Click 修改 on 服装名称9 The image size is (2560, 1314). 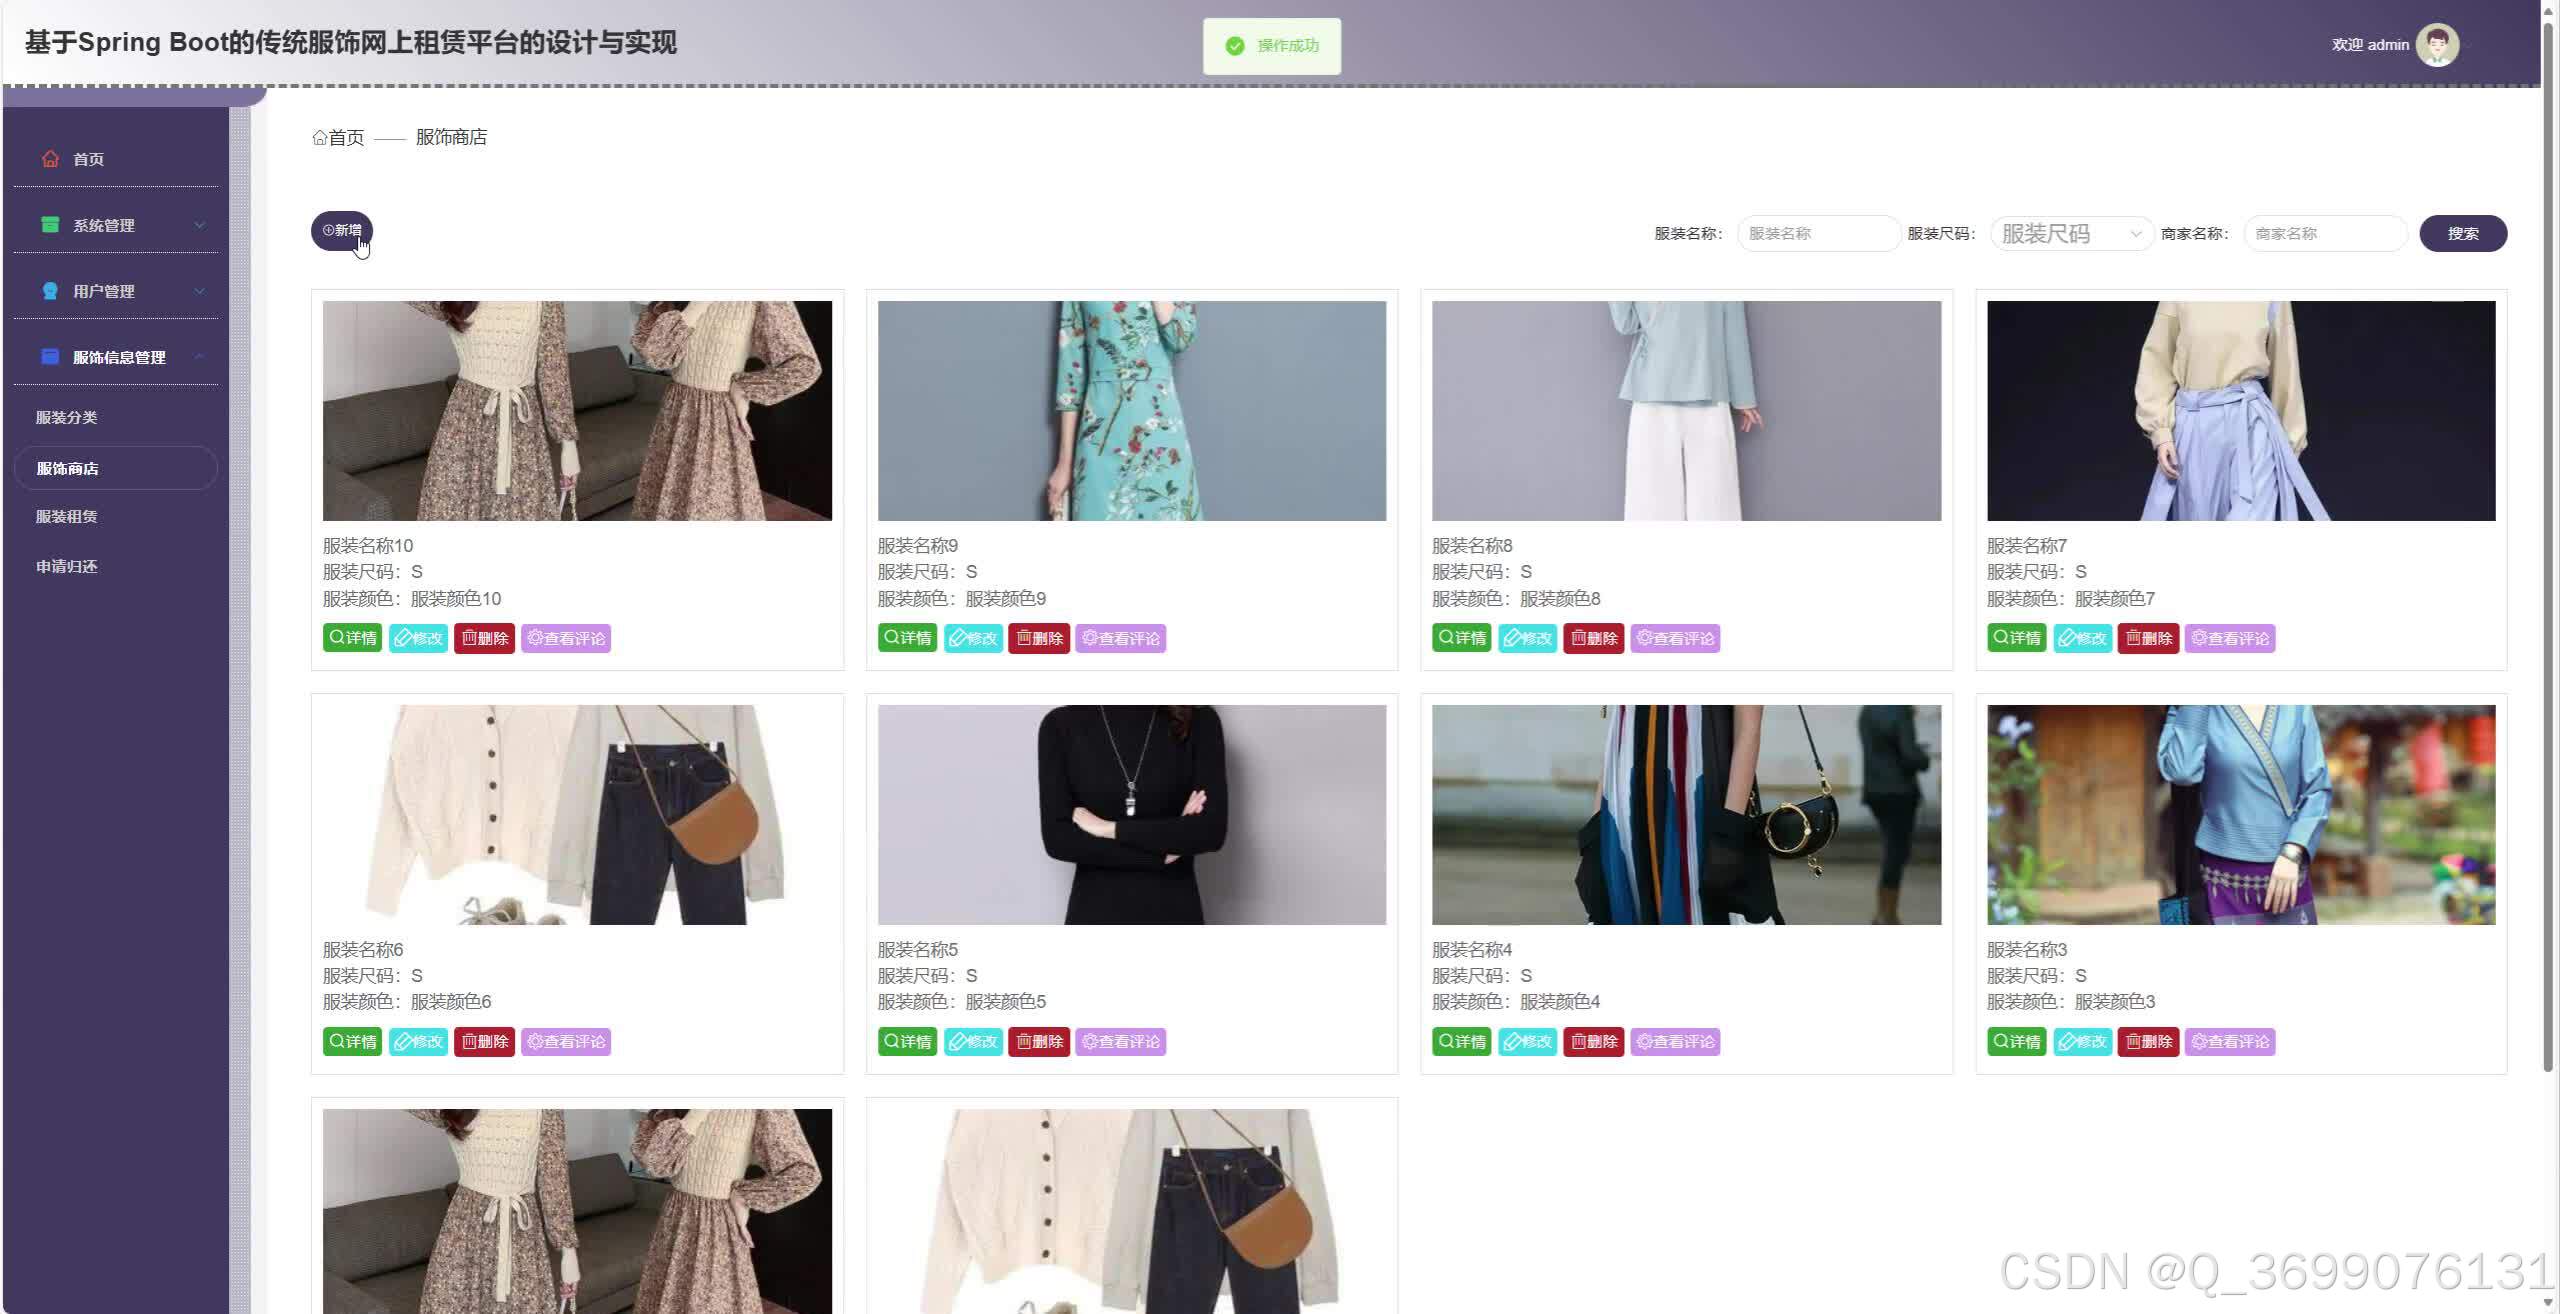click(x=973, y=638)
